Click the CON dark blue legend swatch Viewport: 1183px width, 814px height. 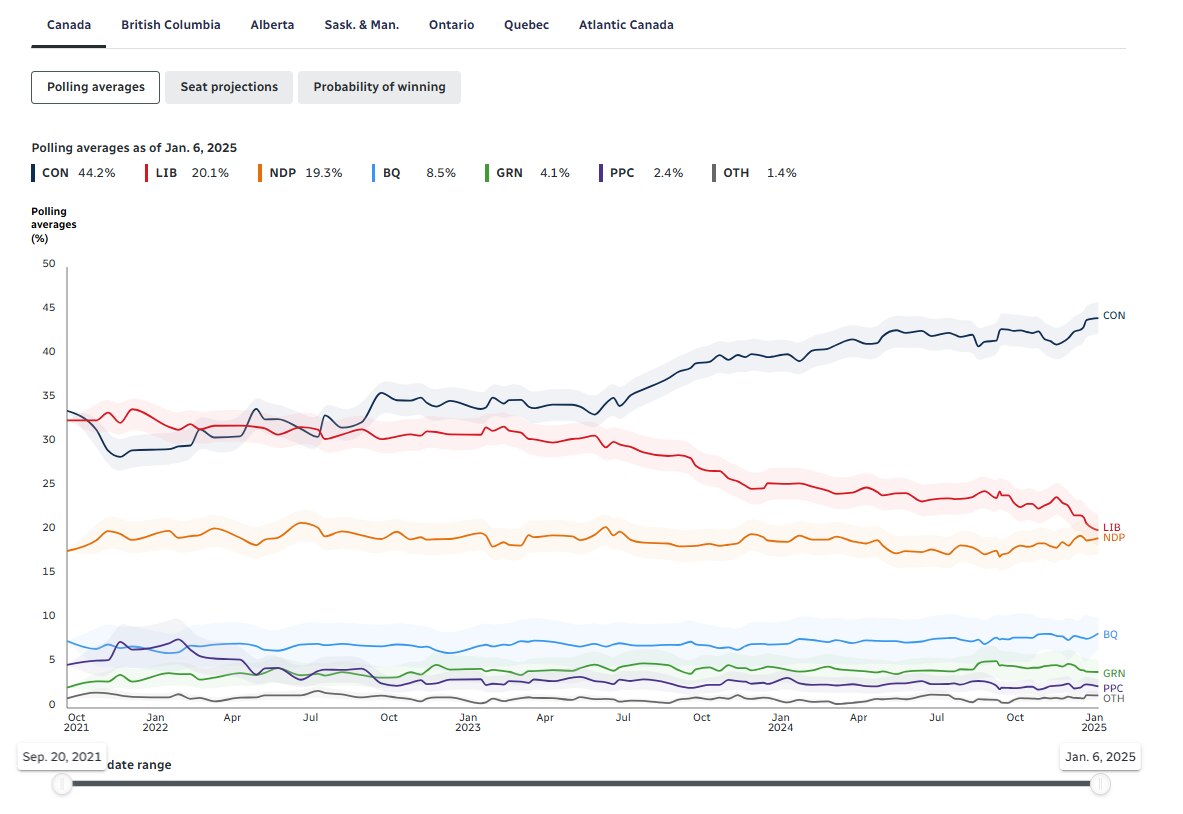point(34,173)
